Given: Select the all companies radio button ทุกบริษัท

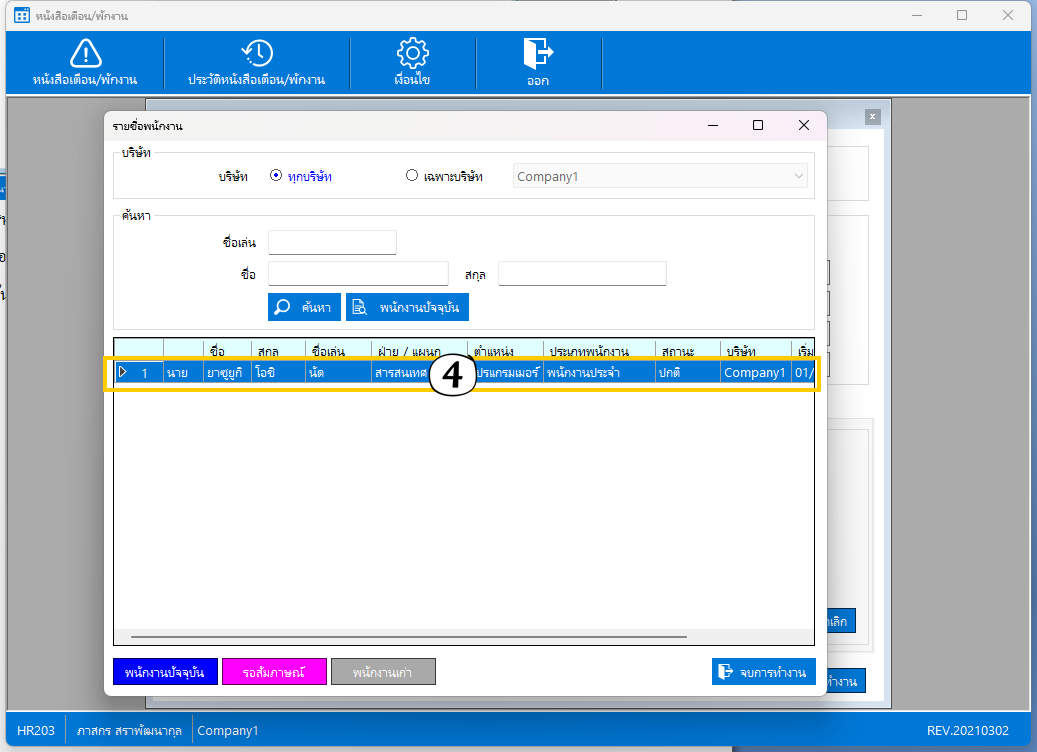Looking at the screenshot, I should [x=276, y=176].
